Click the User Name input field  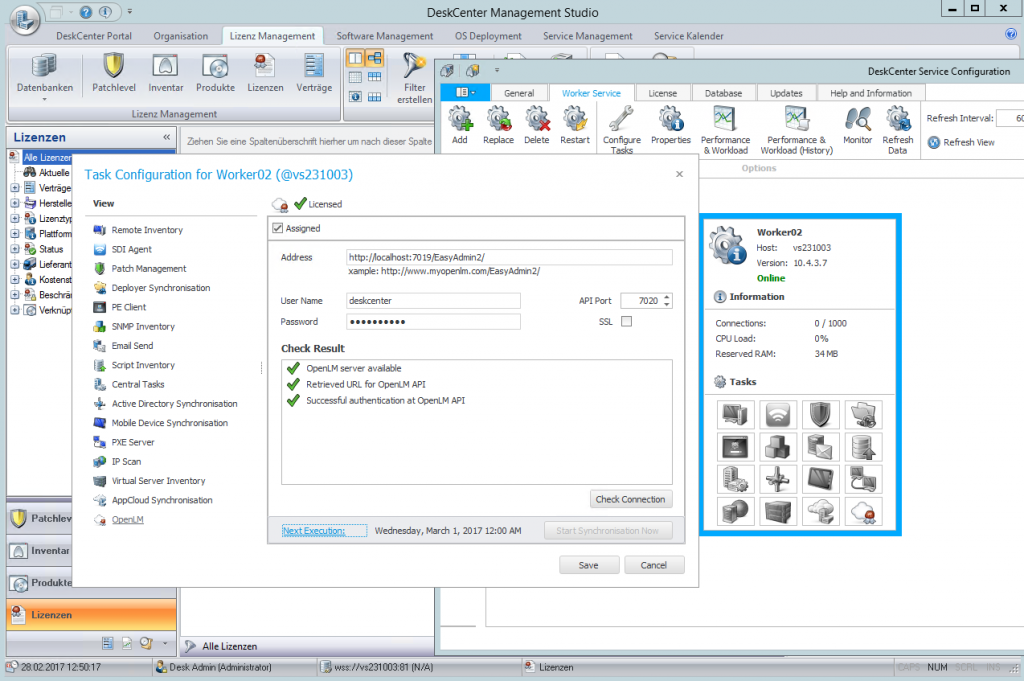433,300
